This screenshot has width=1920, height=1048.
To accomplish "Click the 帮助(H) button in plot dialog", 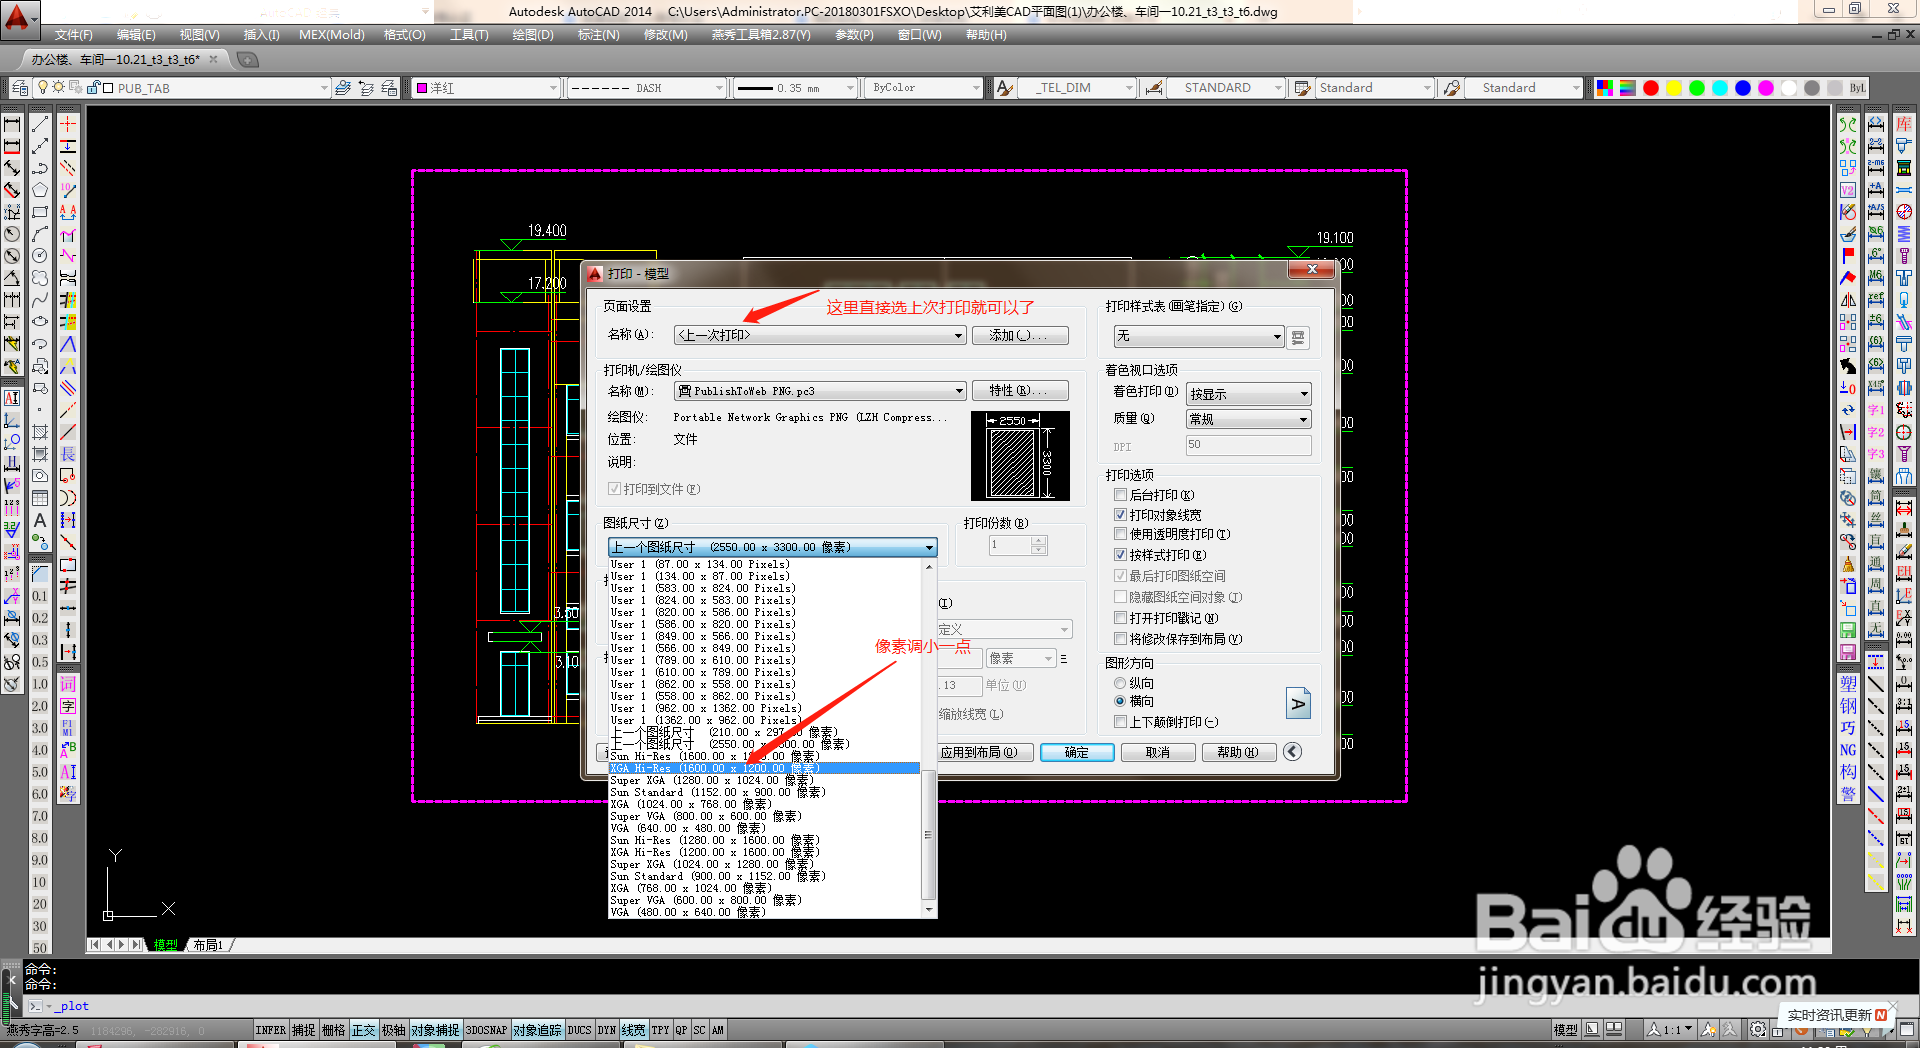I will tap(1238, 753).
